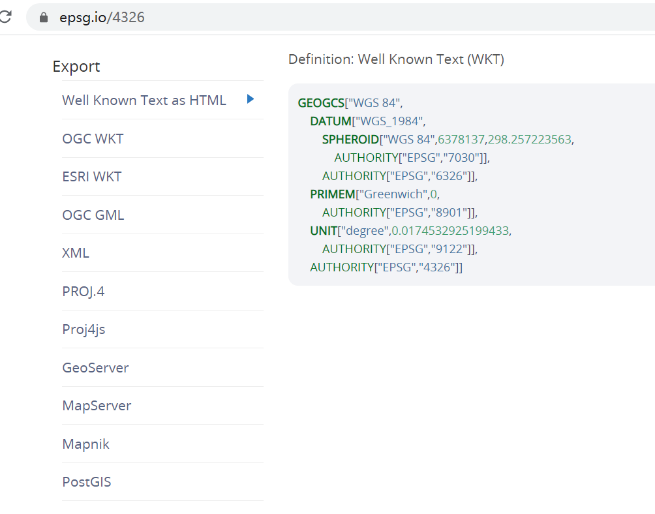Select Proj4js export format
Viewport: 655px width, 514px height.
(x=84, y=329)
